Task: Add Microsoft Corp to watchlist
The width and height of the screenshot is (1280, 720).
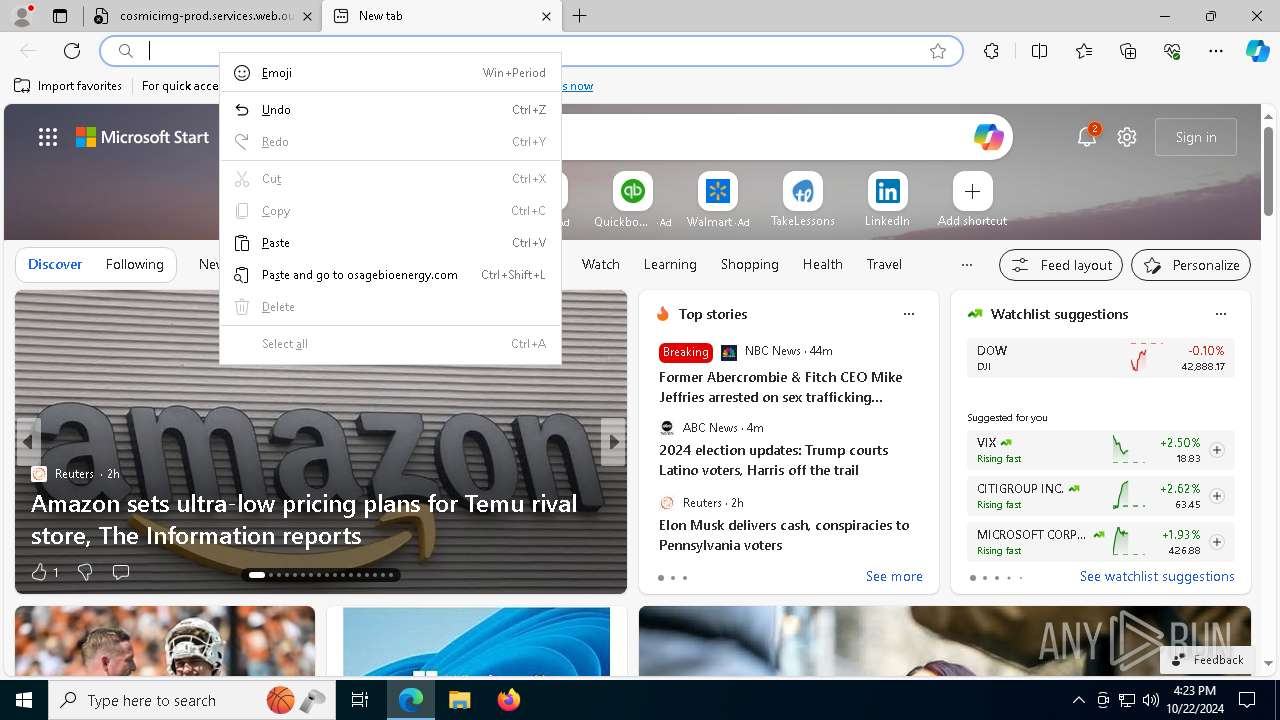Action: pyautogui.click(x=1216, y=542)
